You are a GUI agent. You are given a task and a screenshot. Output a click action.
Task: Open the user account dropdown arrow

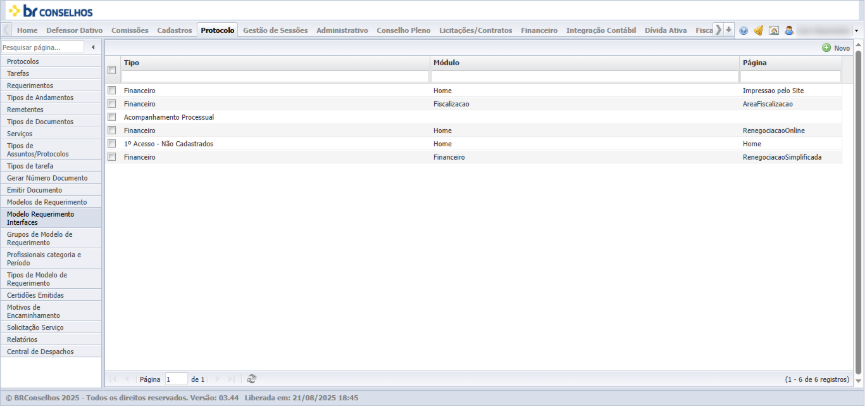856,31
